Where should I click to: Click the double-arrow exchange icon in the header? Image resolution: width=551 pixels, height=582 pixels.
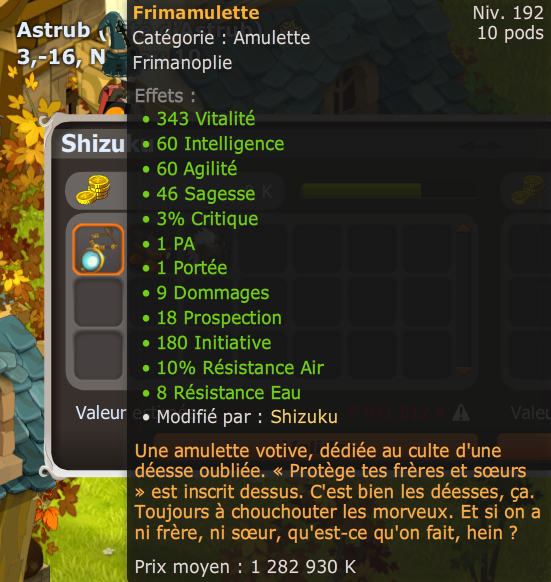coord(480,146)
